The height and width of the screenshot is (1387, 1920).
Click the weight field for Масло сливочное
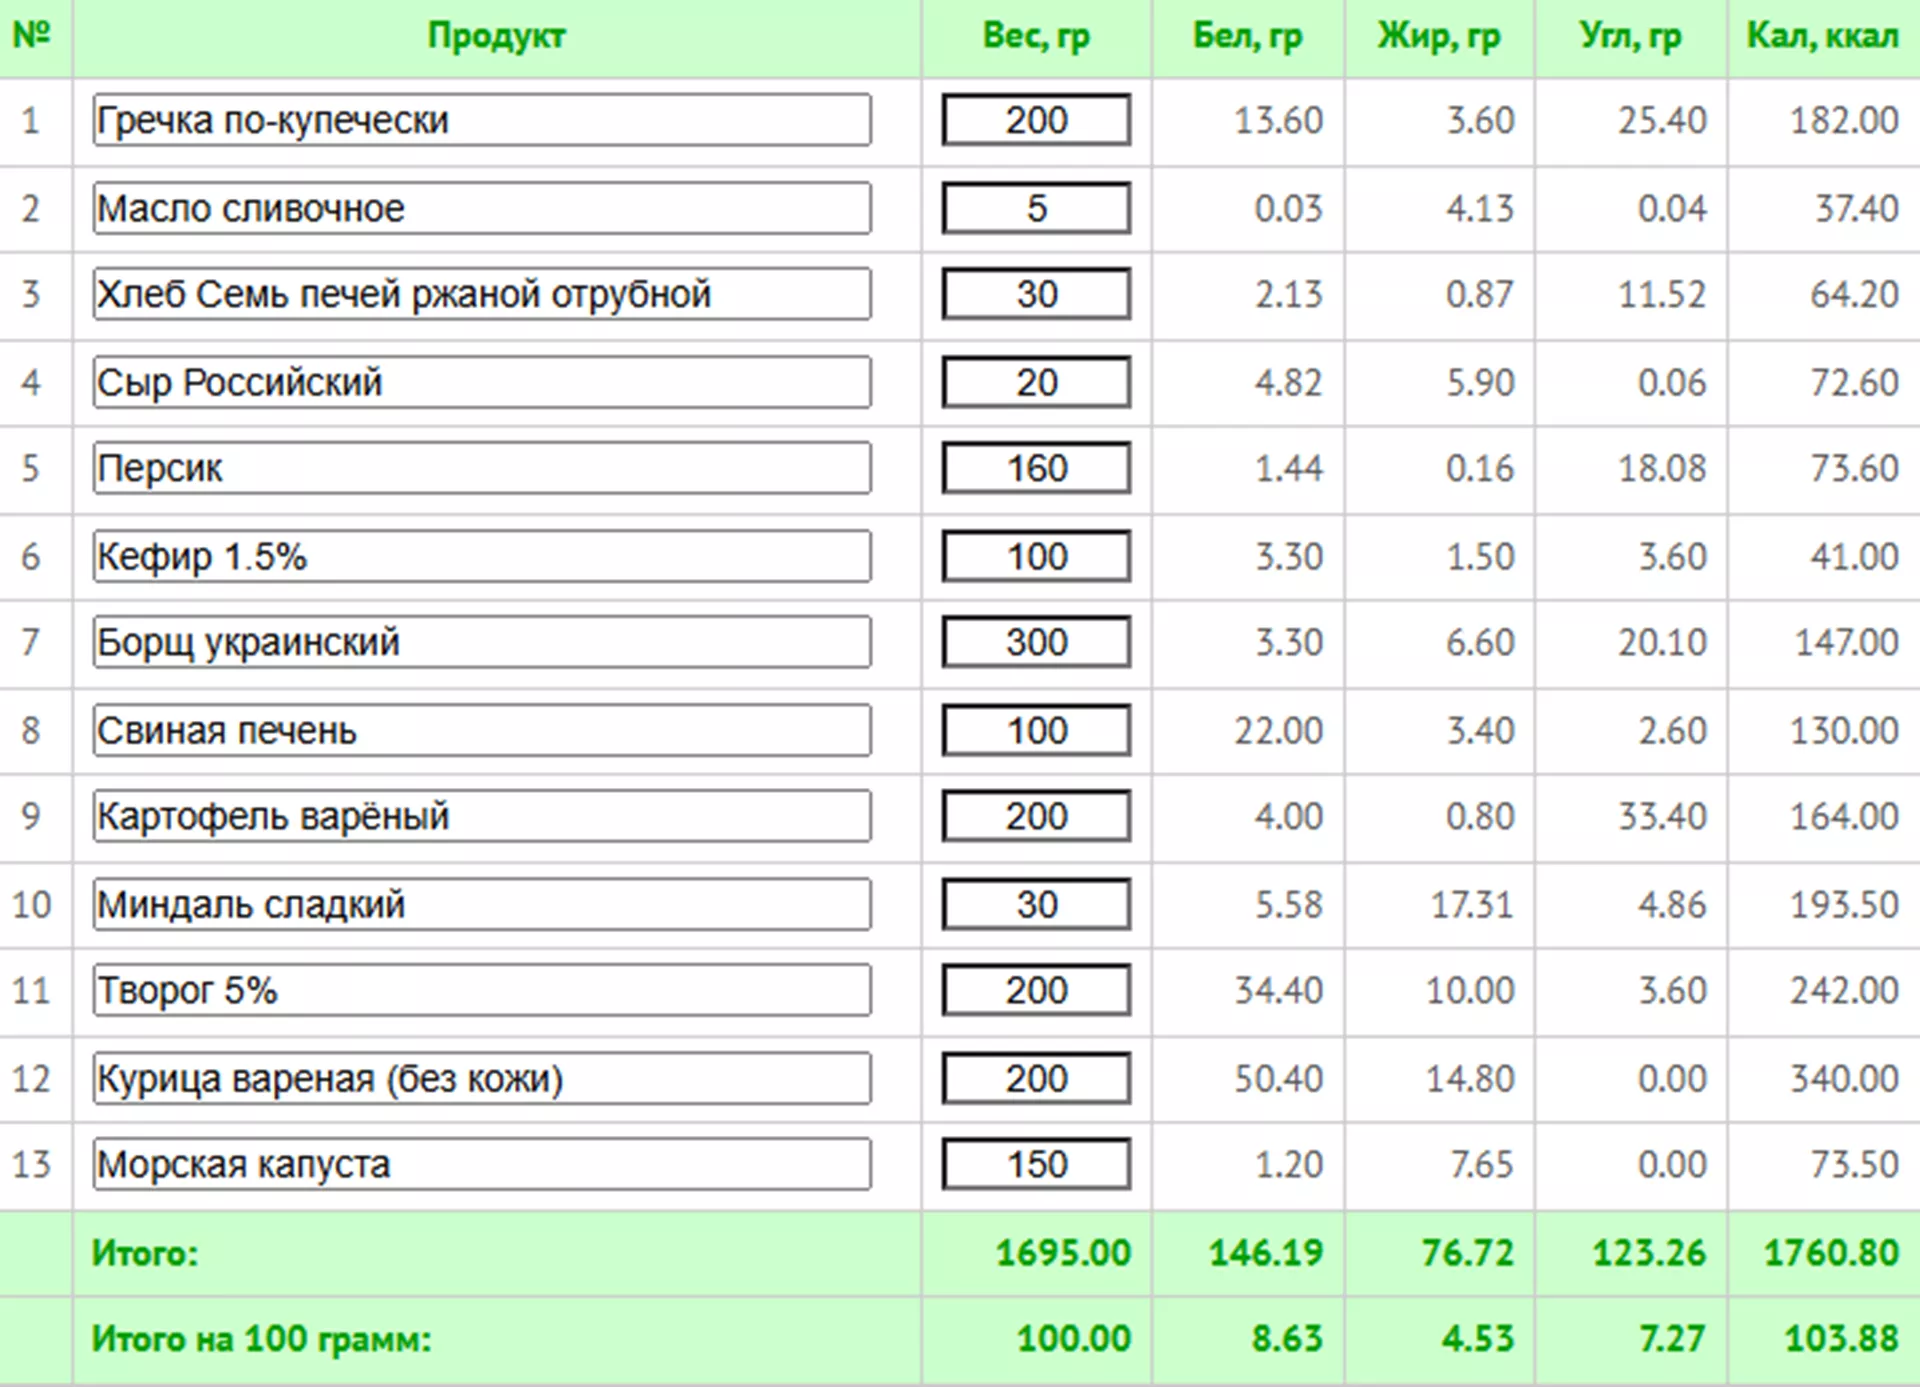click(x=1036, y=208)
